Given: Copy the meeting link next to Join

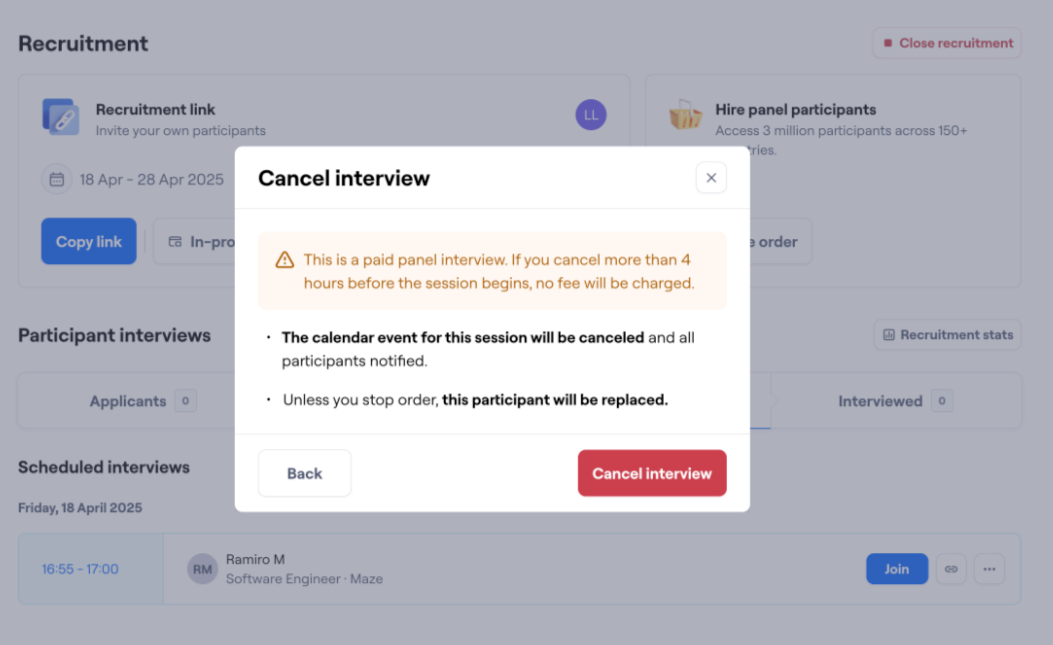Looking at the screenshot, I should [x=950, y=568].
